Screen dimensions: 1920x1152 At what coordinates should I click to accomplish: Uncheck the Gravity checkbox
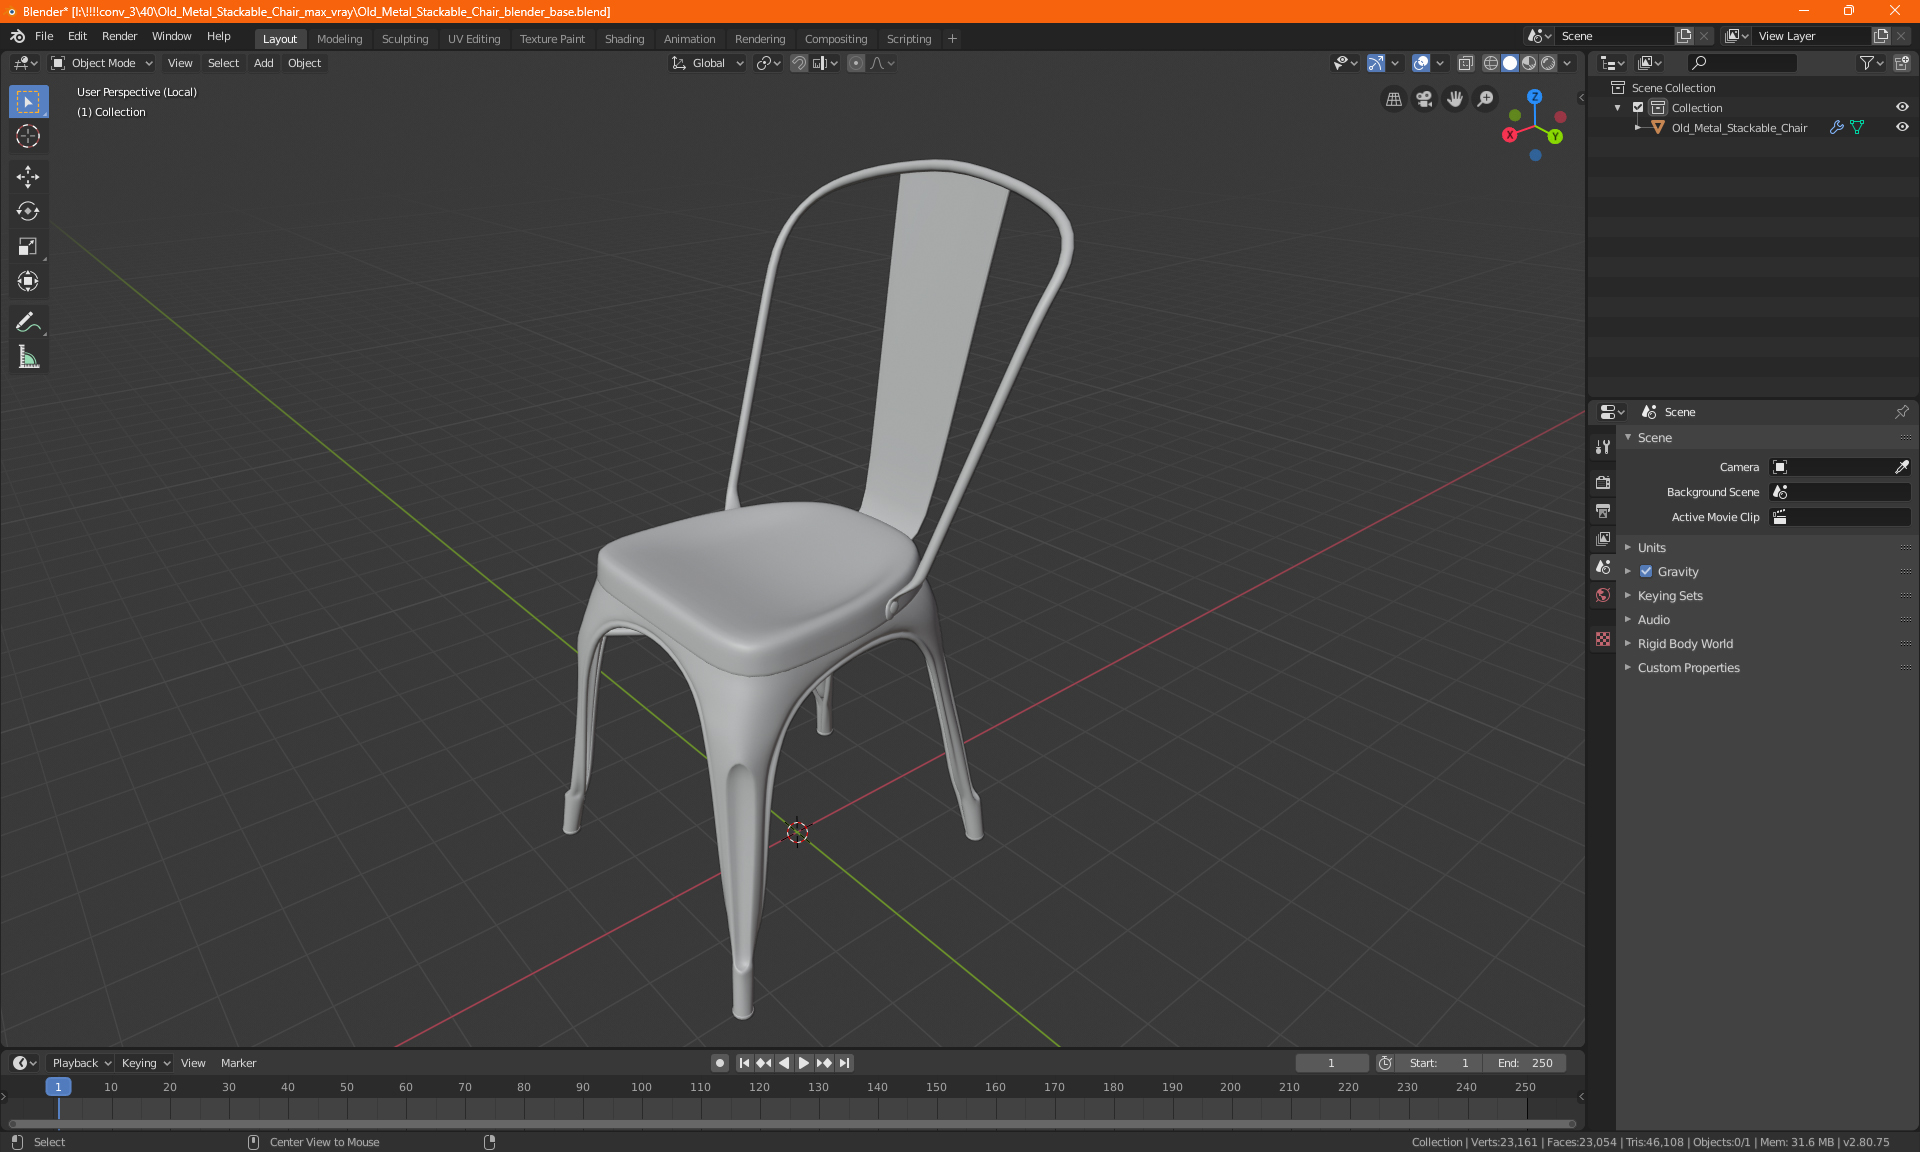[x=1646, y=572]
